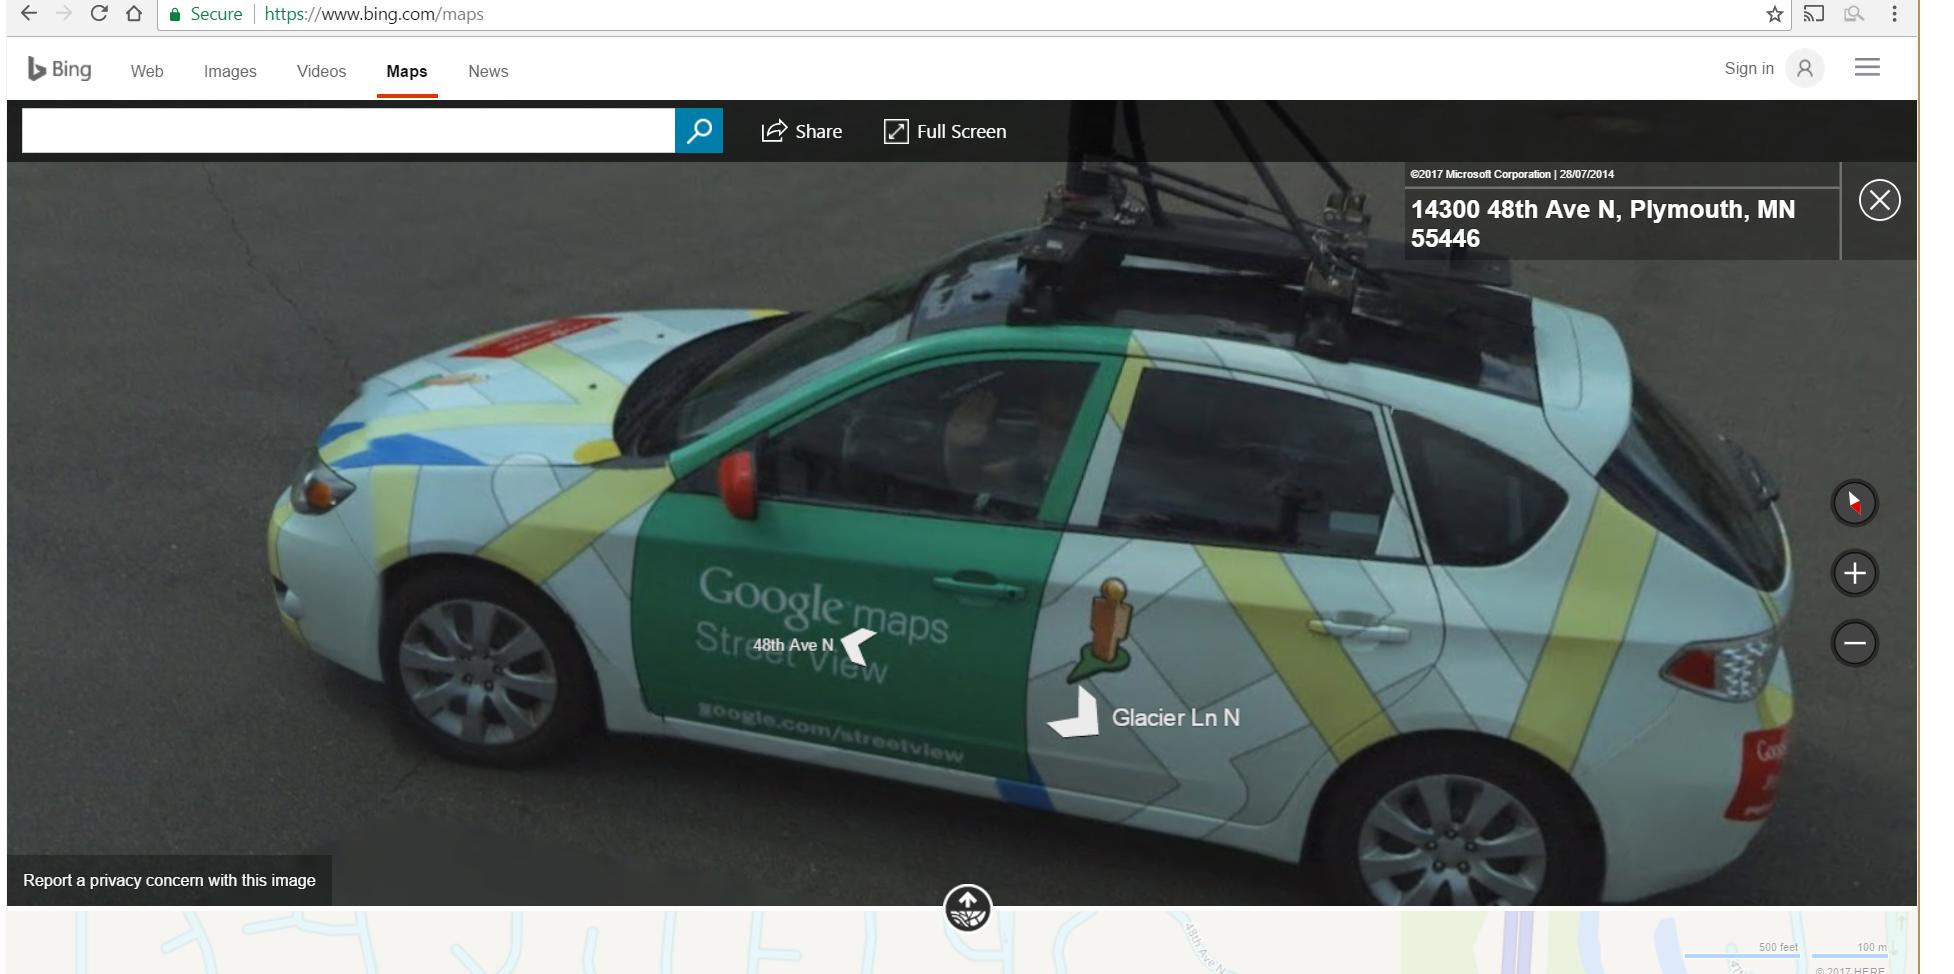Reload the page via refresh icon
Screen dimensions: 1954x974
click(x=98, y=14)
